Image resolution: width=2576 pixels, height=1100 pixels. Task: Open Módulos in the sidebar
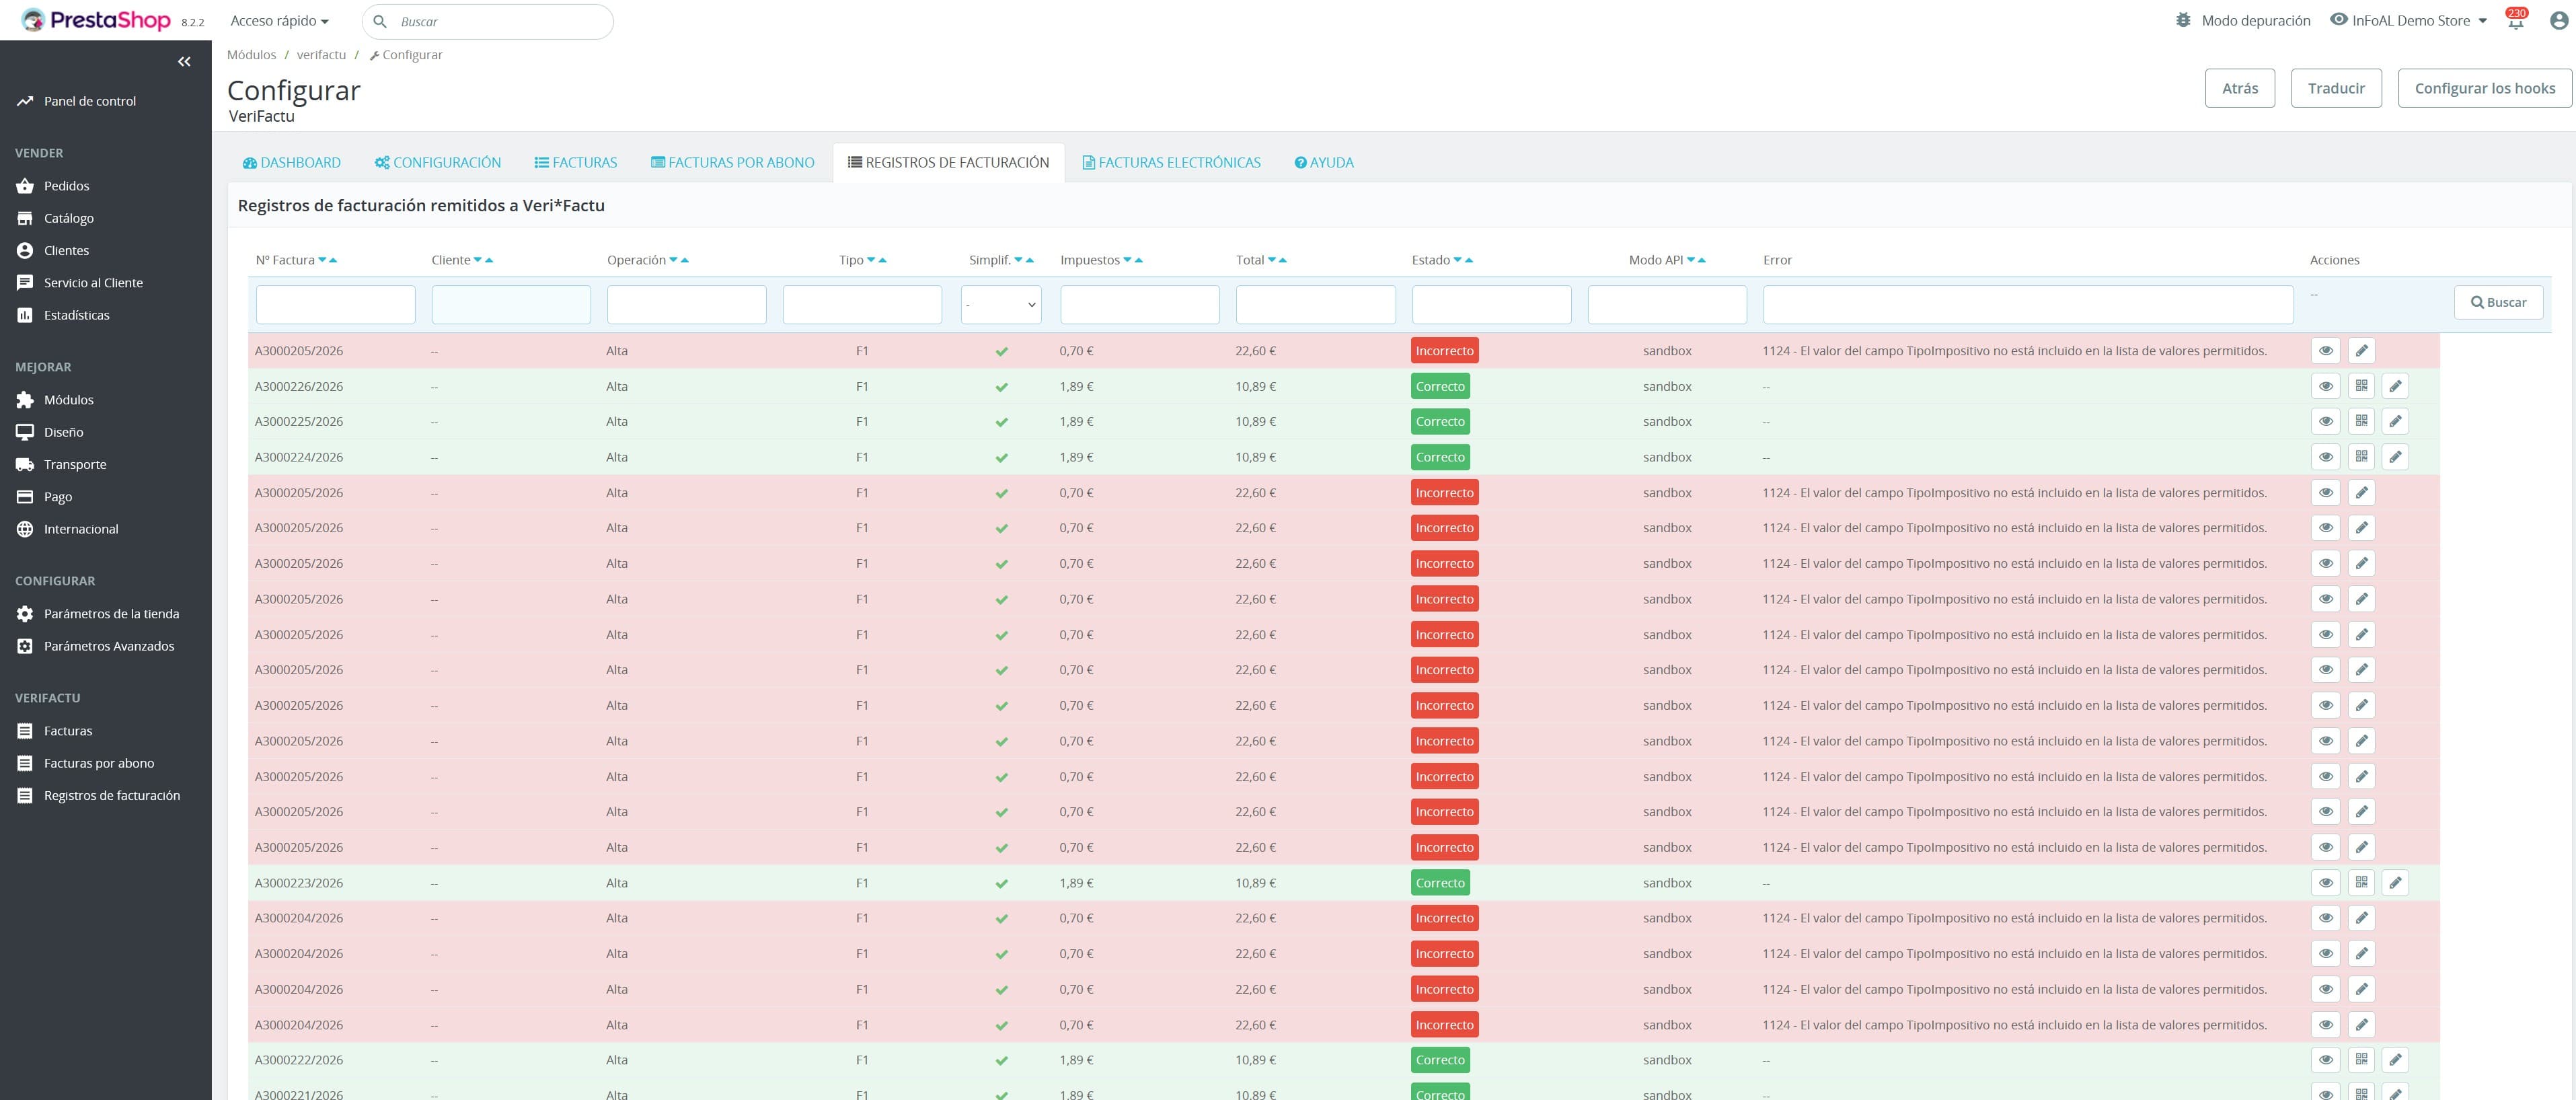pos(68,400)
